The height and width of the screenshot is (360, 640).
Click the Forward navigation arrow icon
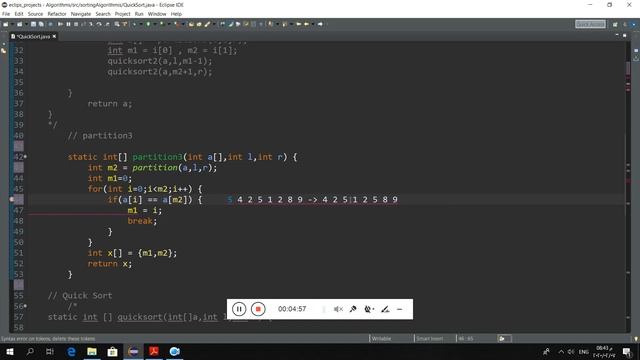320,24
